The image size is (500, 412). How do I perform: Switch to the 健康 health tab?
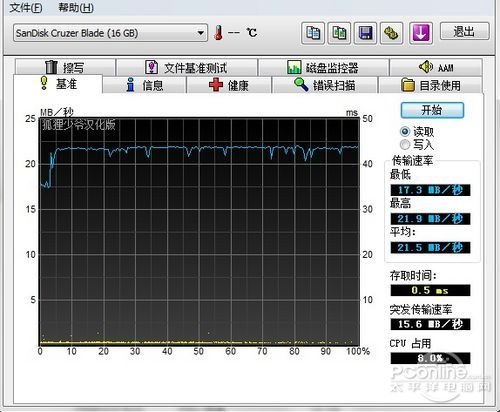[x=229, y=85]
